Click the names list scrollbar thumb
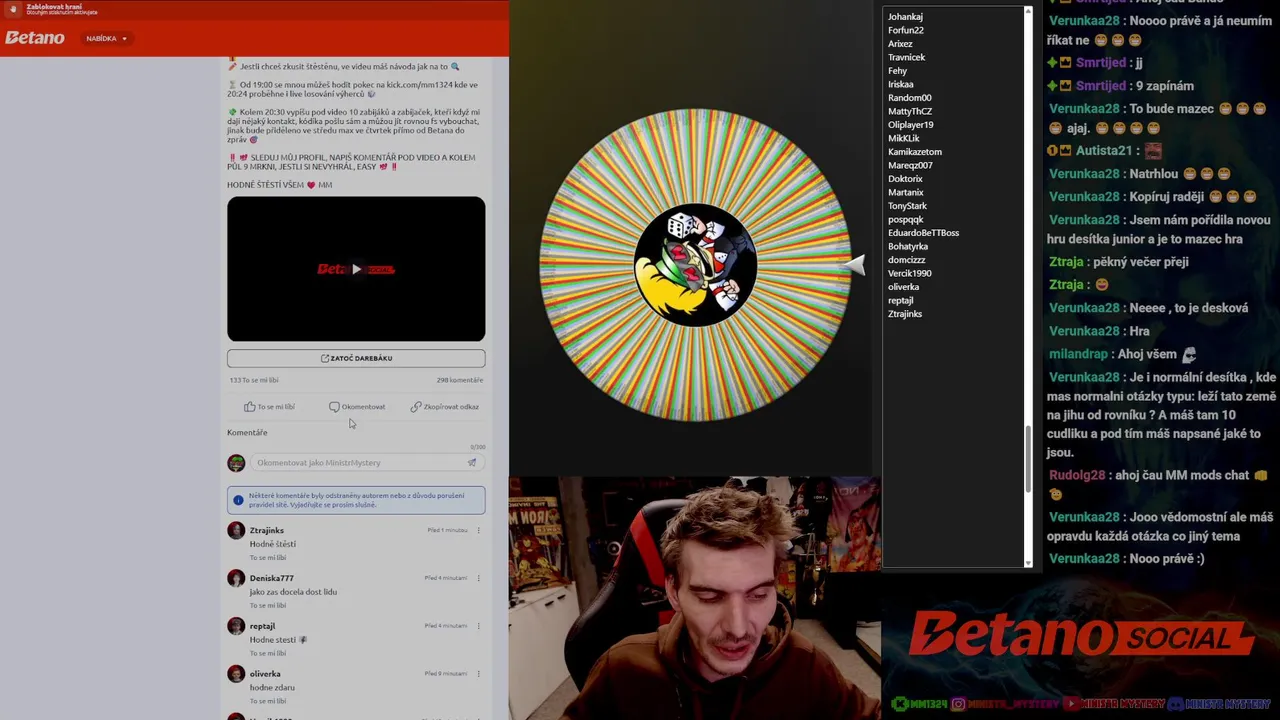 click(1027, 459)
